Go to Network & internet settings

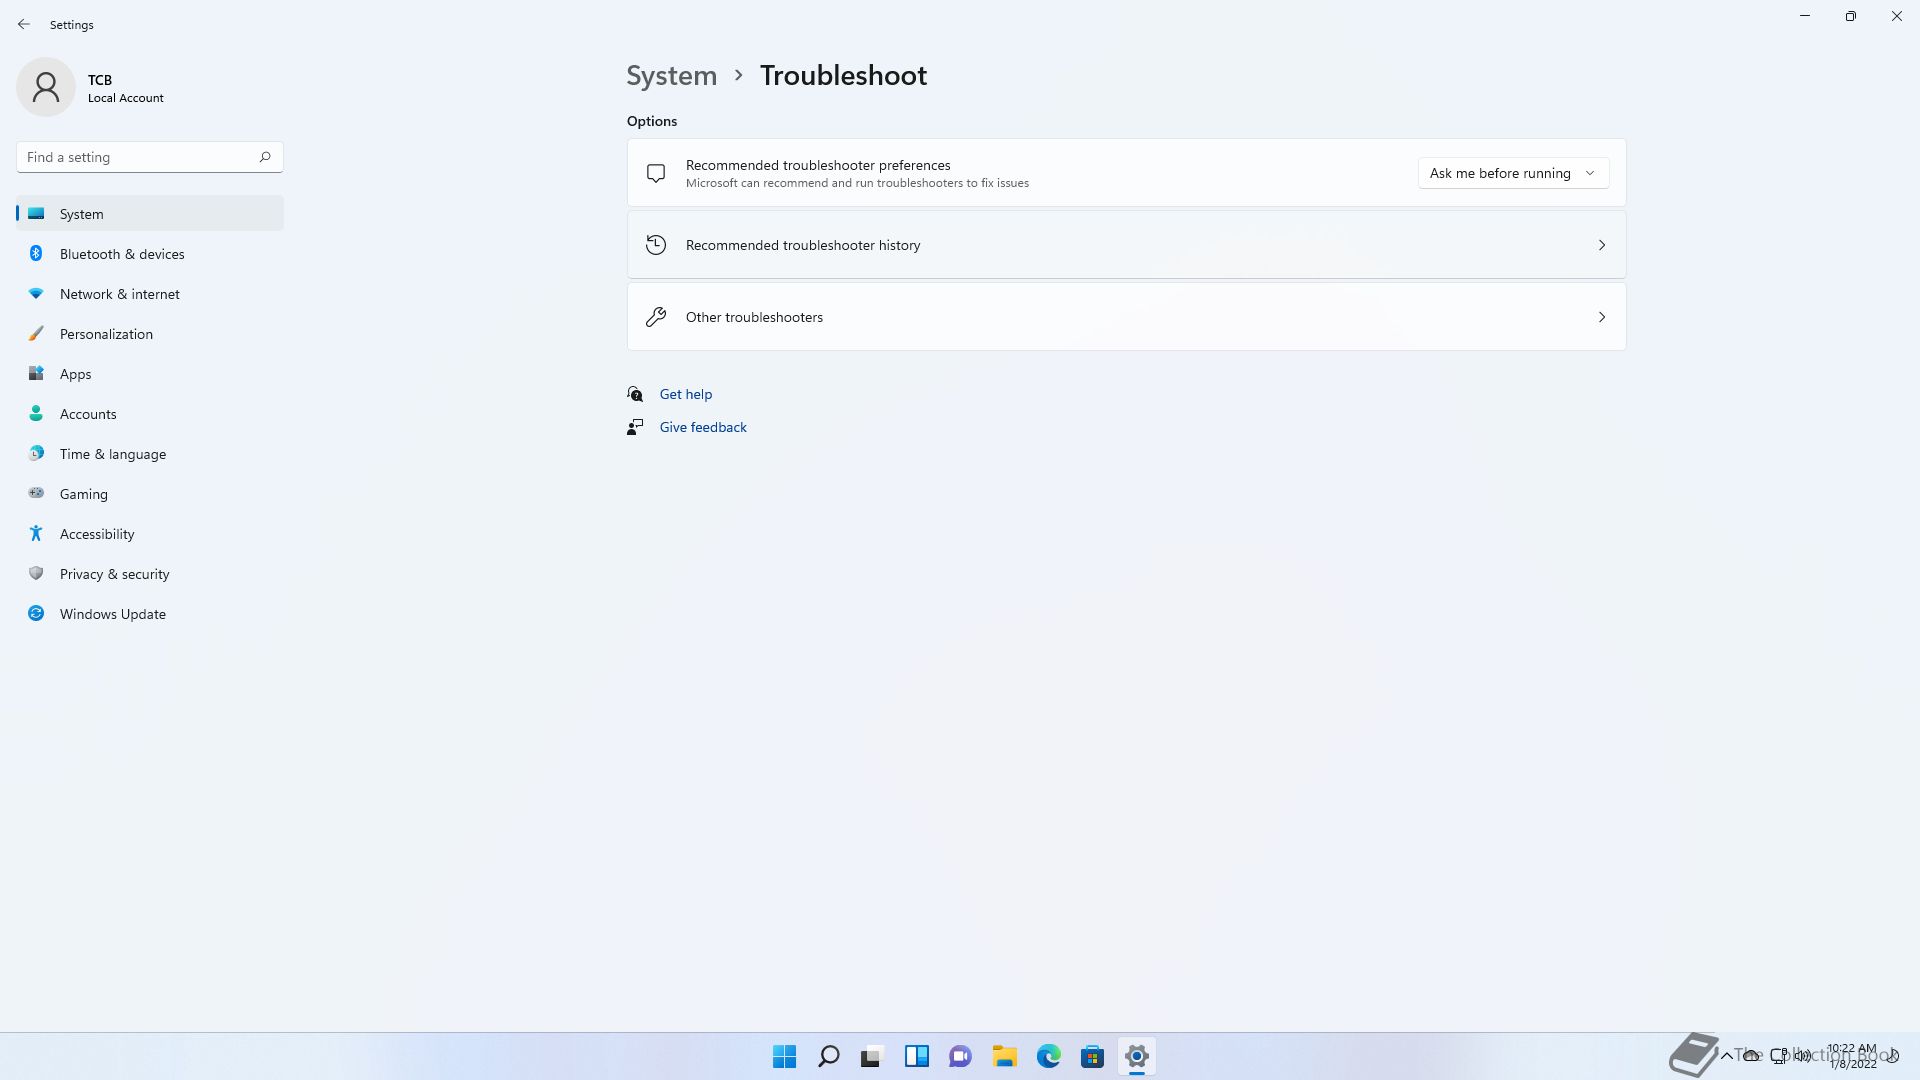[150, 294]
